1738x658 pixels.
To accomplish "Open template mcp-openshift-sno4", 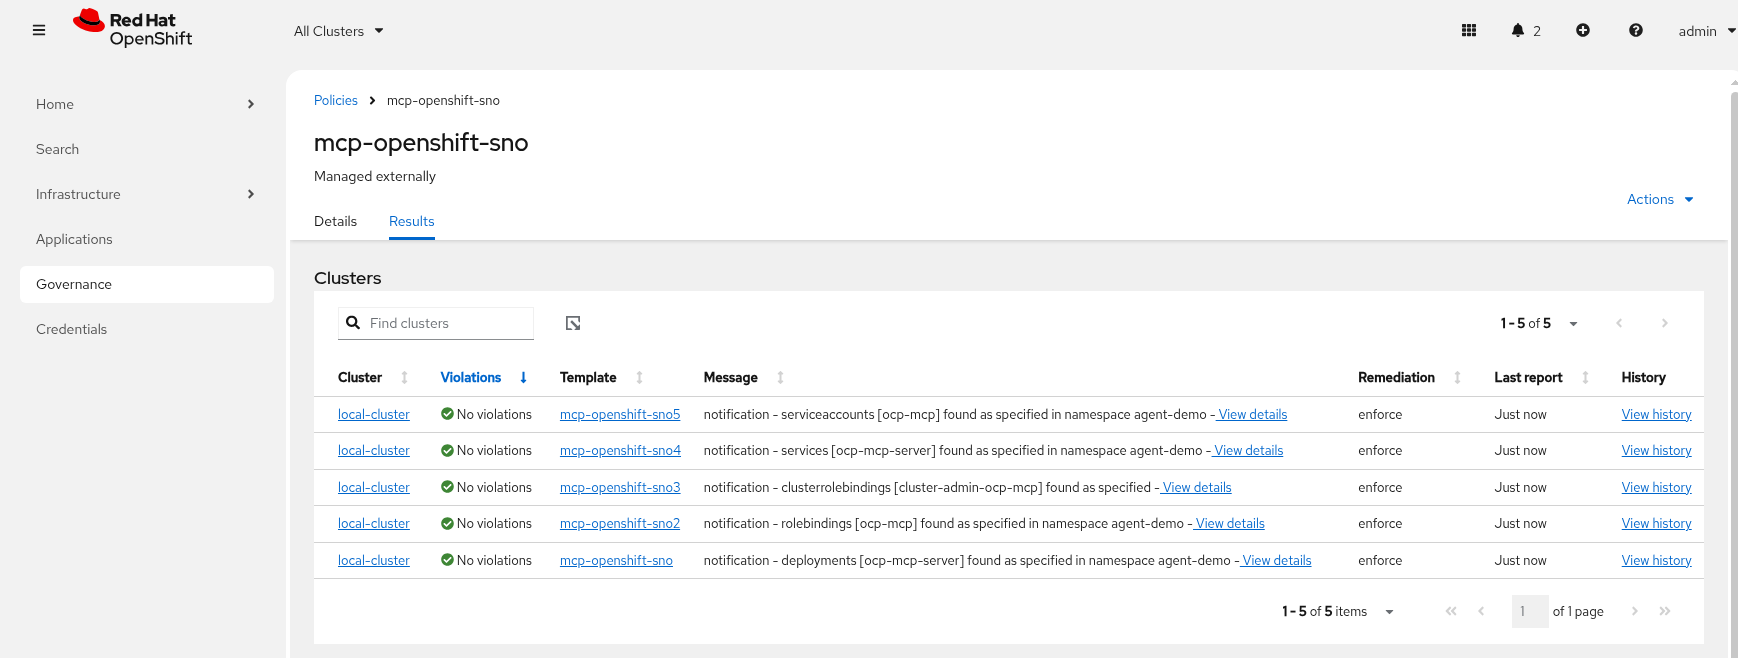I will (x=620, y=450).
